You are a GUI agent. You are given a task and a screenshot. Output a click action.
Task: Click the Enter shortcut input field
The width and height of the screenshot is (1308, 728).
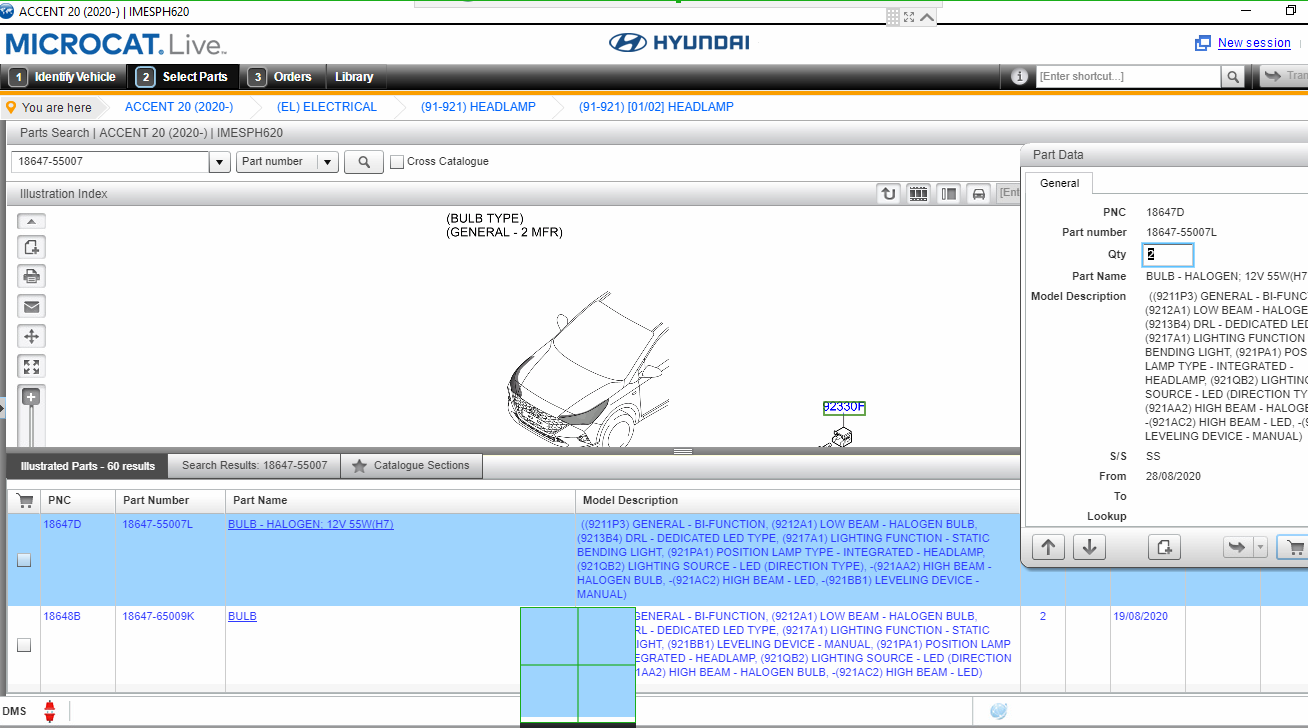point(1128,77)
